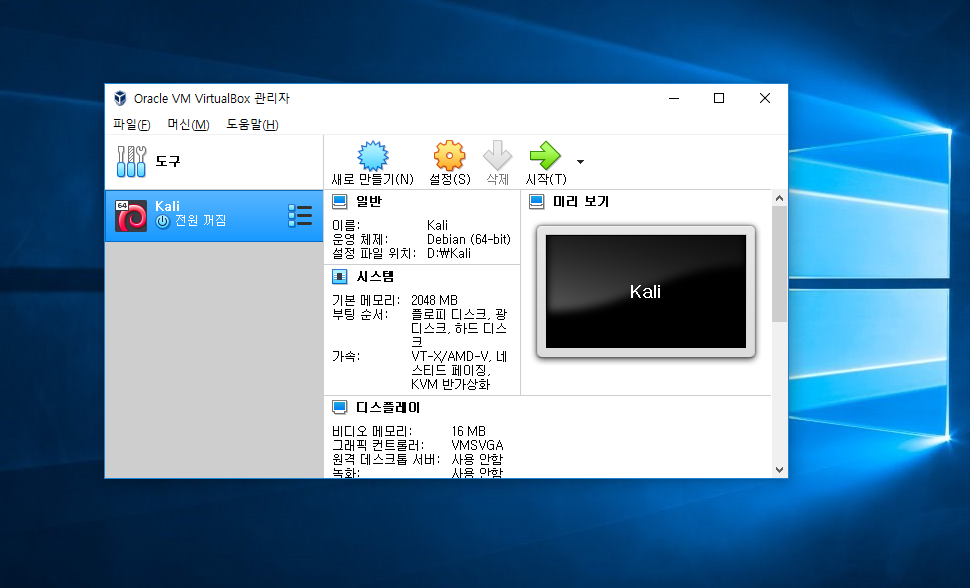Click the '2048 MB' memory value
Viewport: 970px width, 588px height.
click(x=434, y=300)
